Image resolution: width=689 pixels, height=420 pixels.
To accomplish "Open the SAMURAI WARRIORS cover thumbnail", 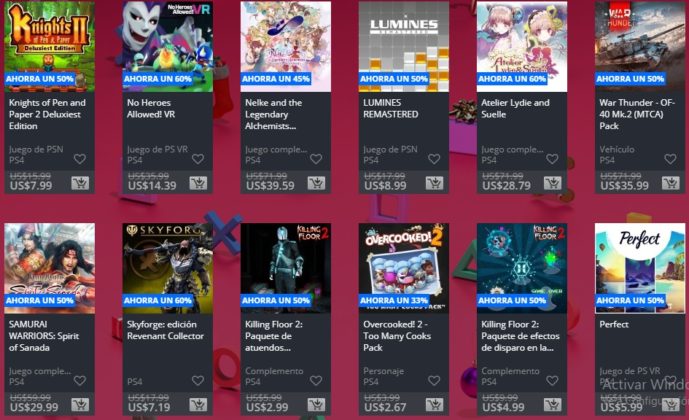I will pyautogui.click(x=50, y=268).
